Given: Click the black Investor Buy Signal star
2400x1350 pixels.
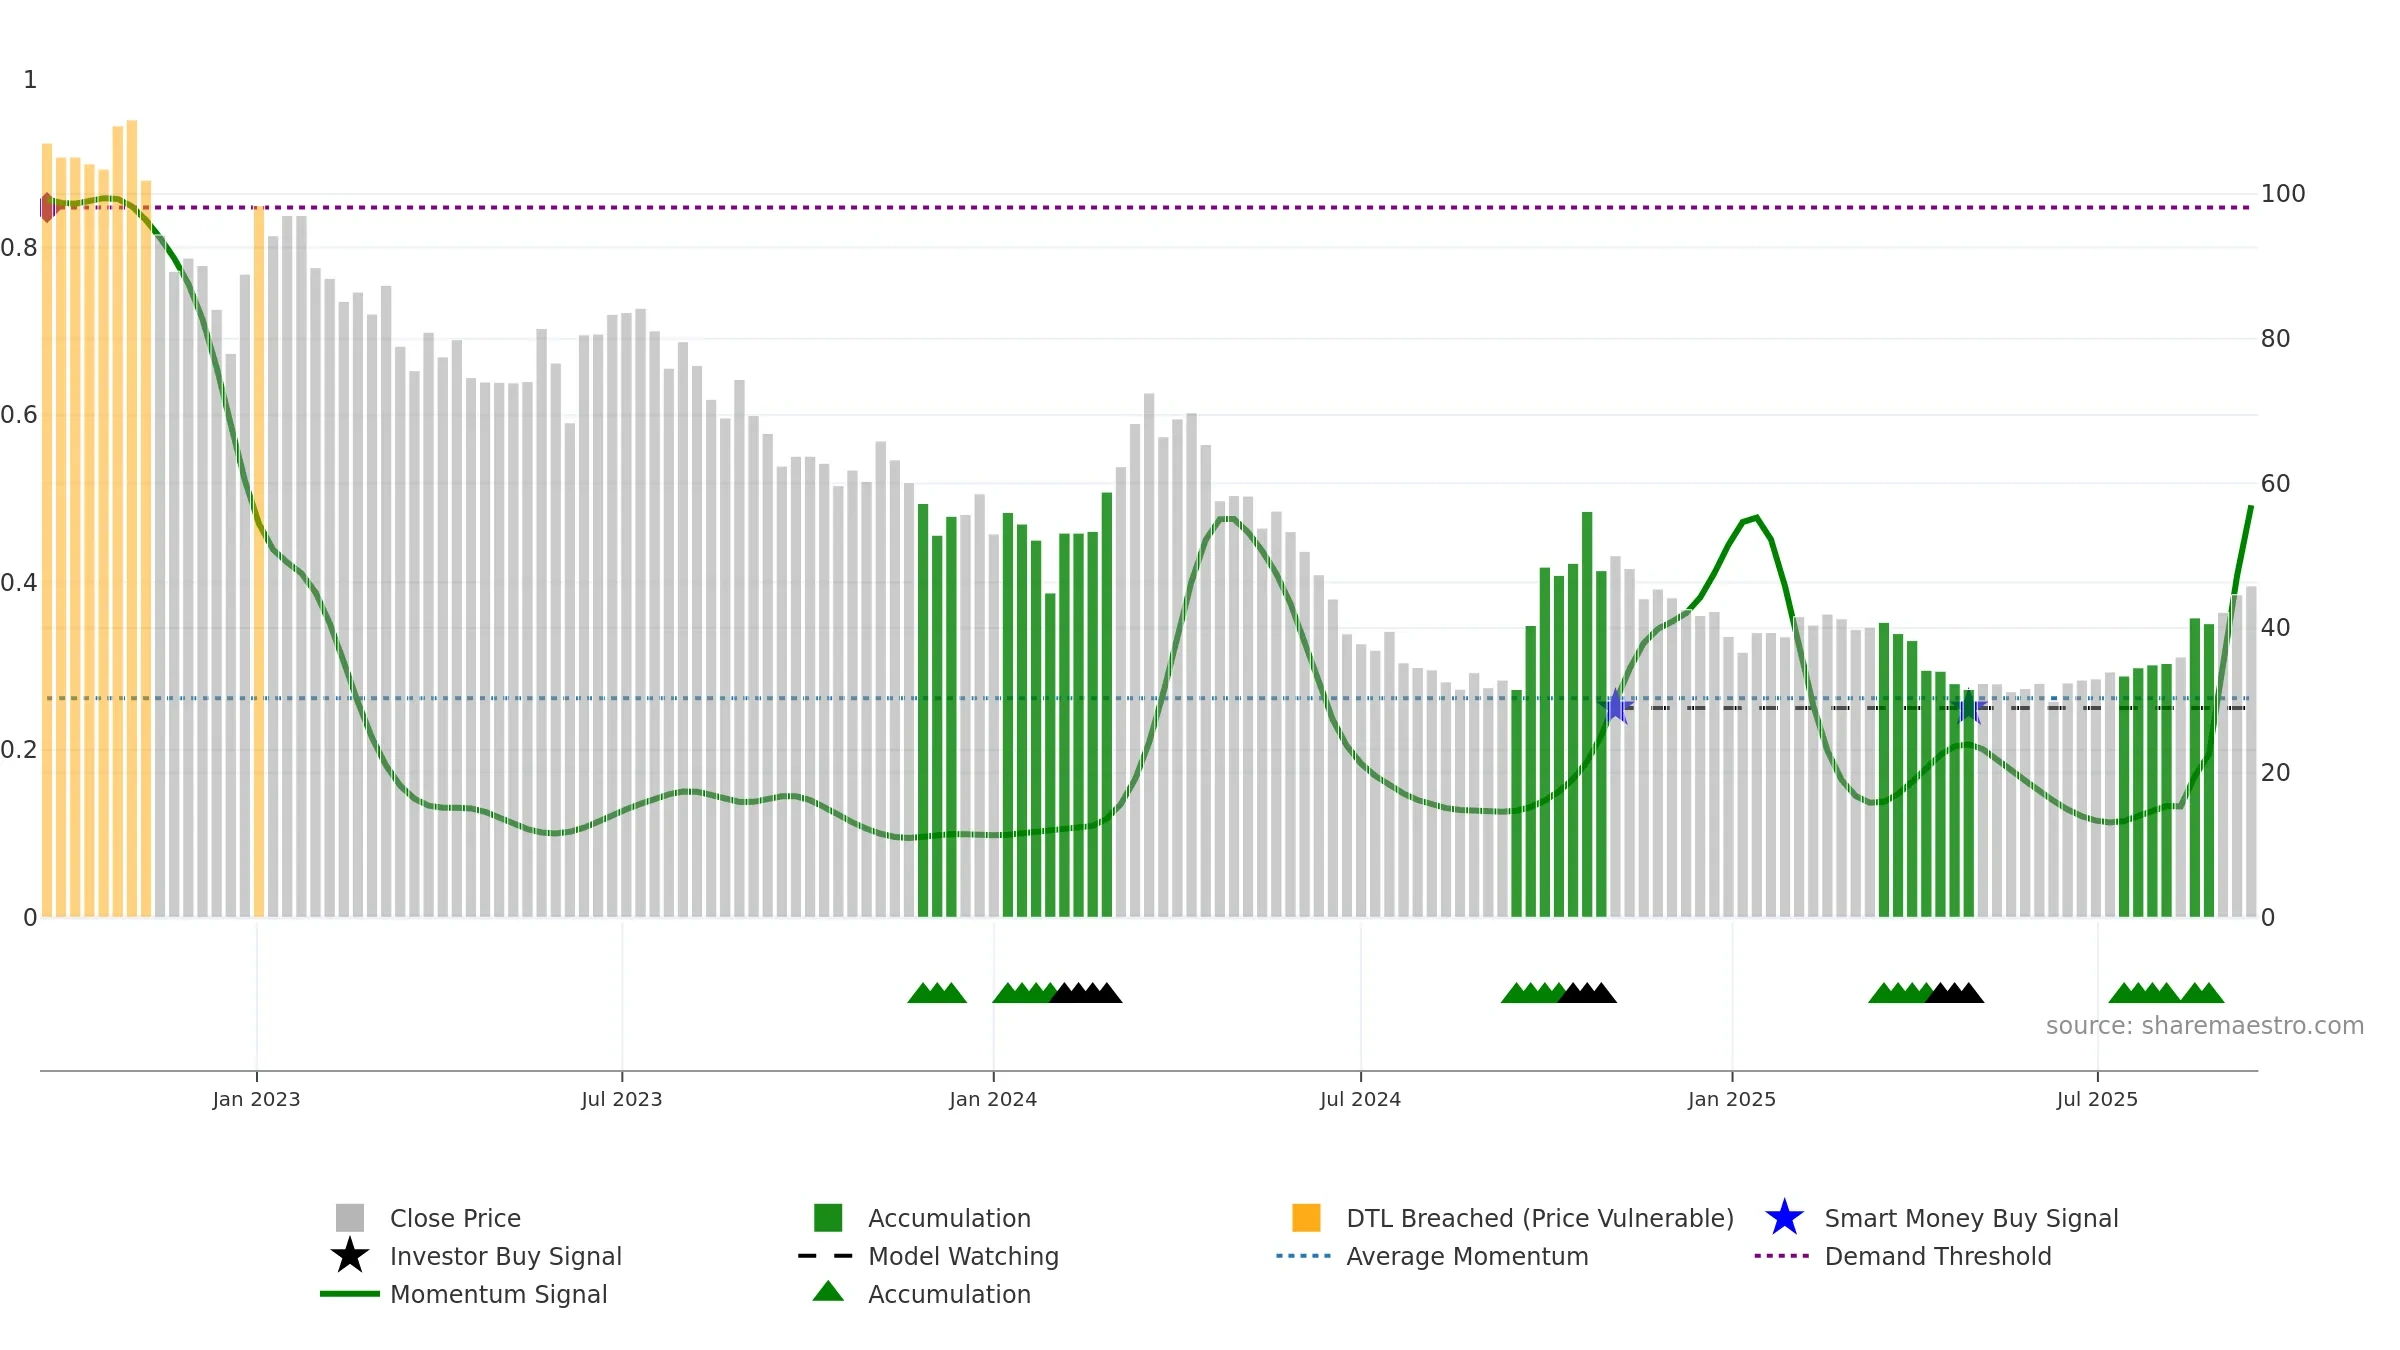Looking at the screenshot, I should [x=350, y=1255].
